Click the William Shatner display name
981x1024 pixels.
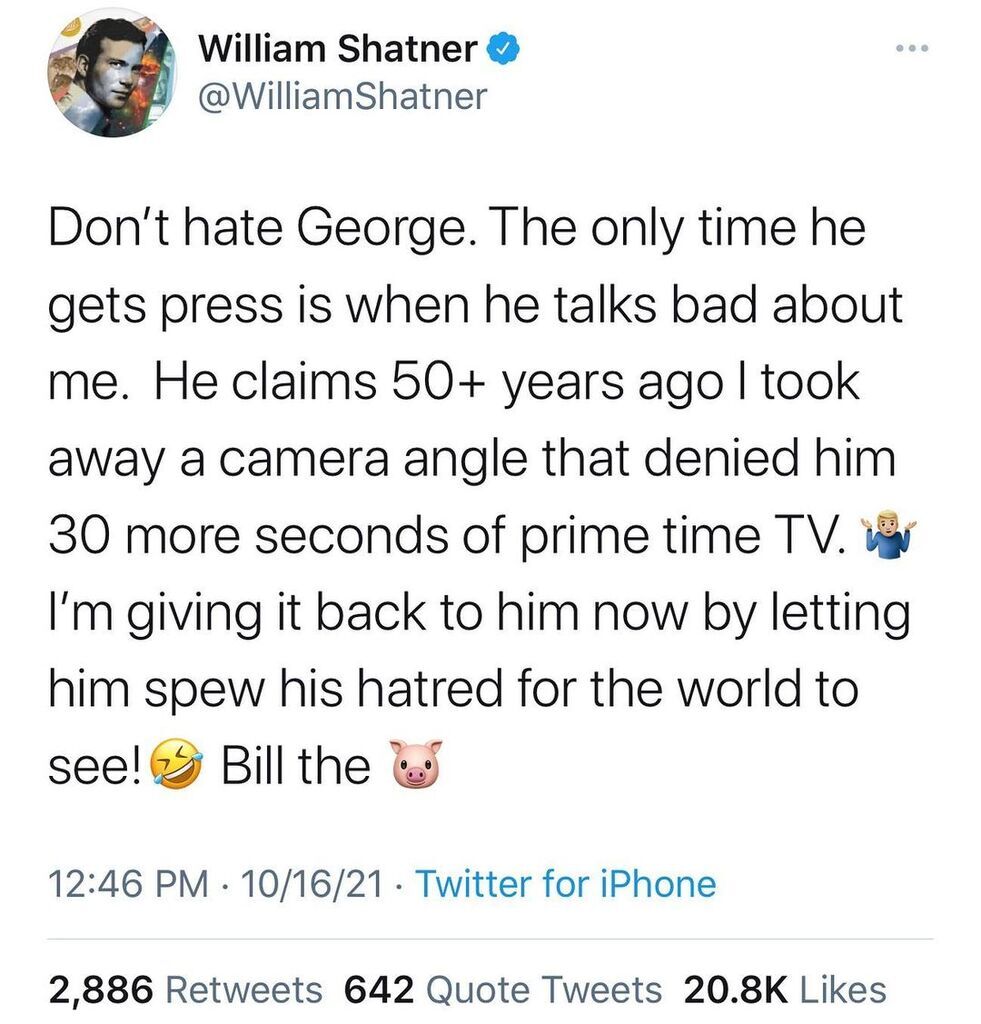tap(339, 49)
